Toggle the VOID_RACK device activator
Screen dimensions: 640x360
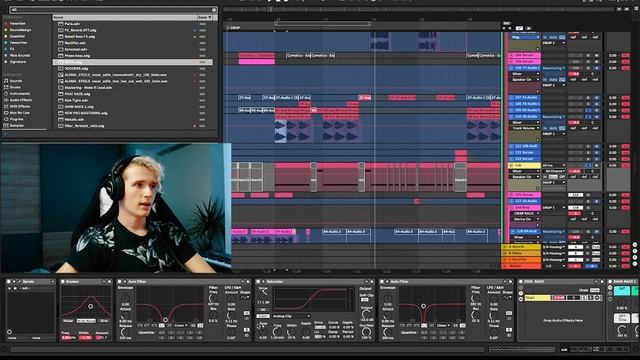click(x=521, y=282)
